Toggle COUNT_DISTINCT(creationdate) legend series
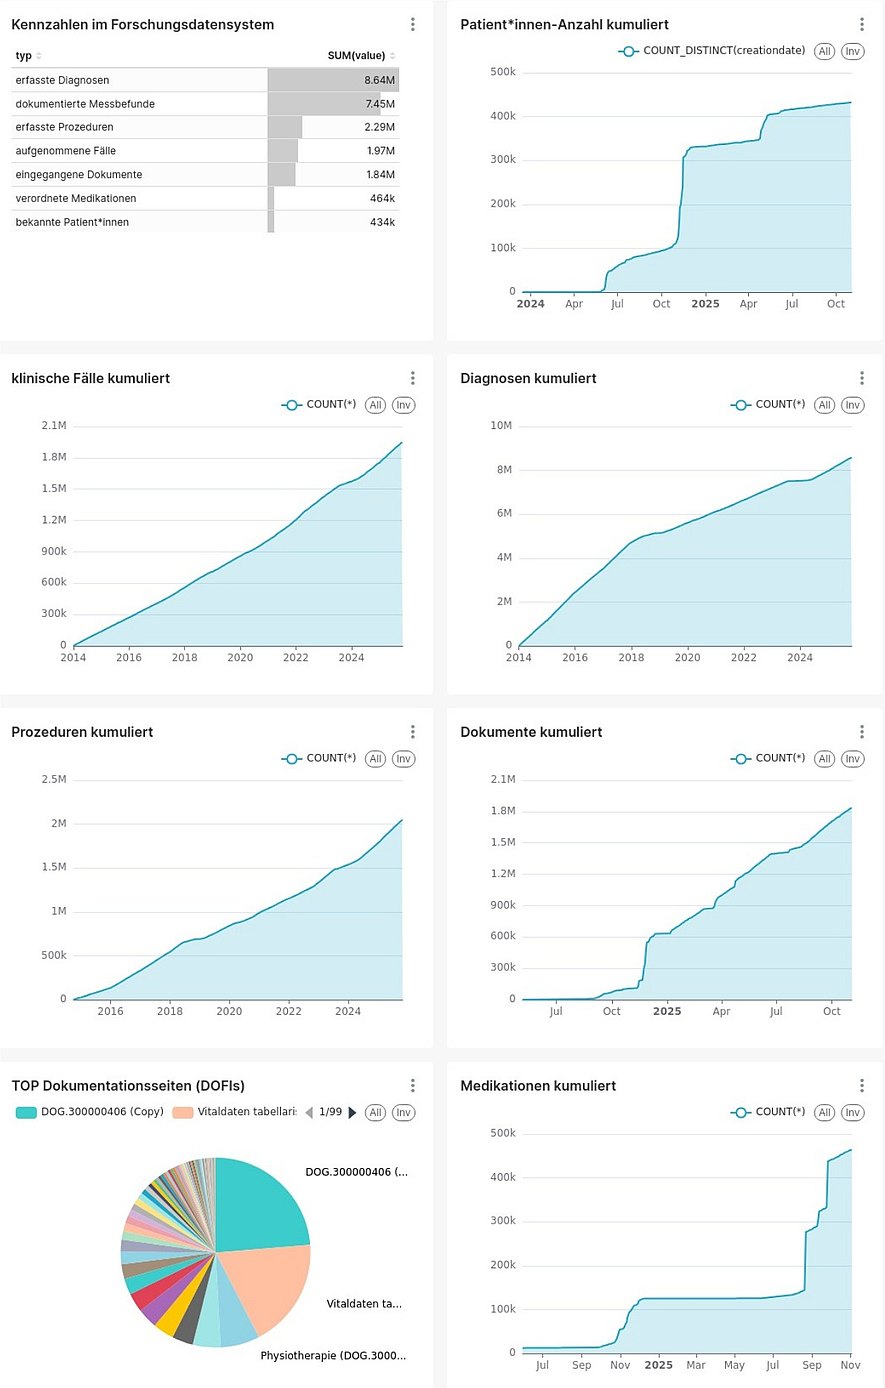 [712, 51]
